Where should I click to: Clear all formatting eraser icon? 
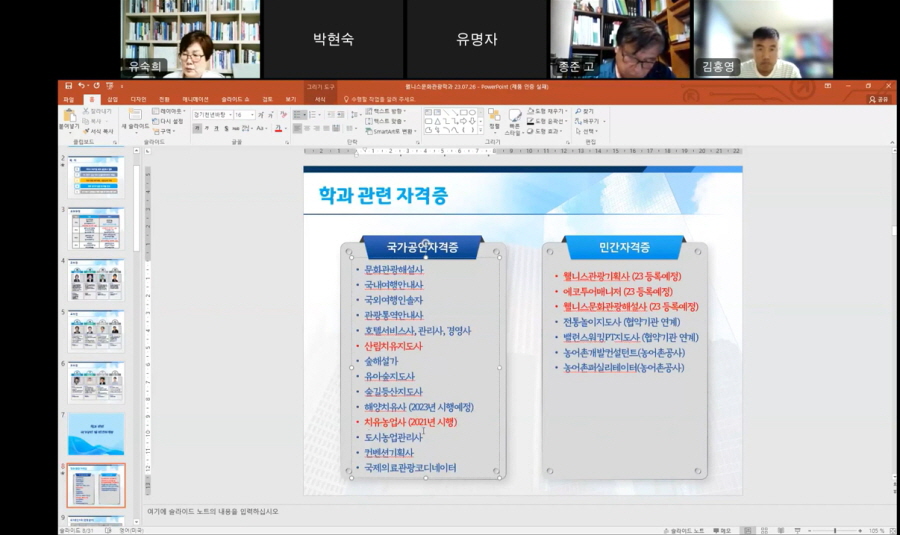283,115
